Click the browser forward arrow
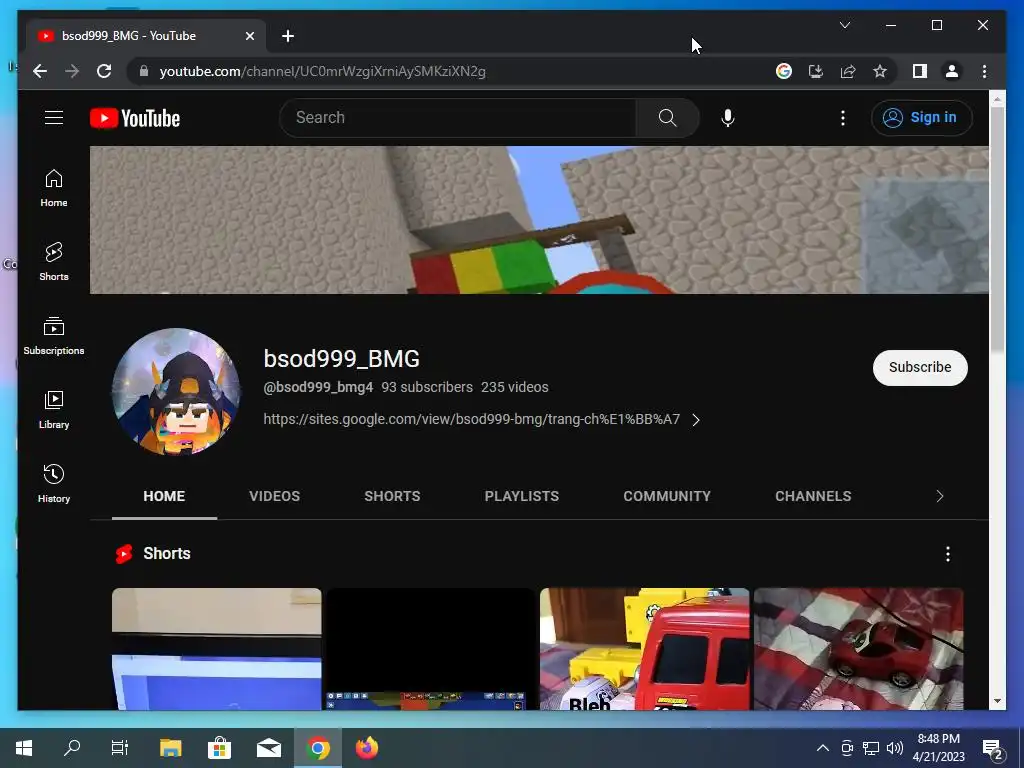Screen dimensions: 1024x768 (72, 71)
